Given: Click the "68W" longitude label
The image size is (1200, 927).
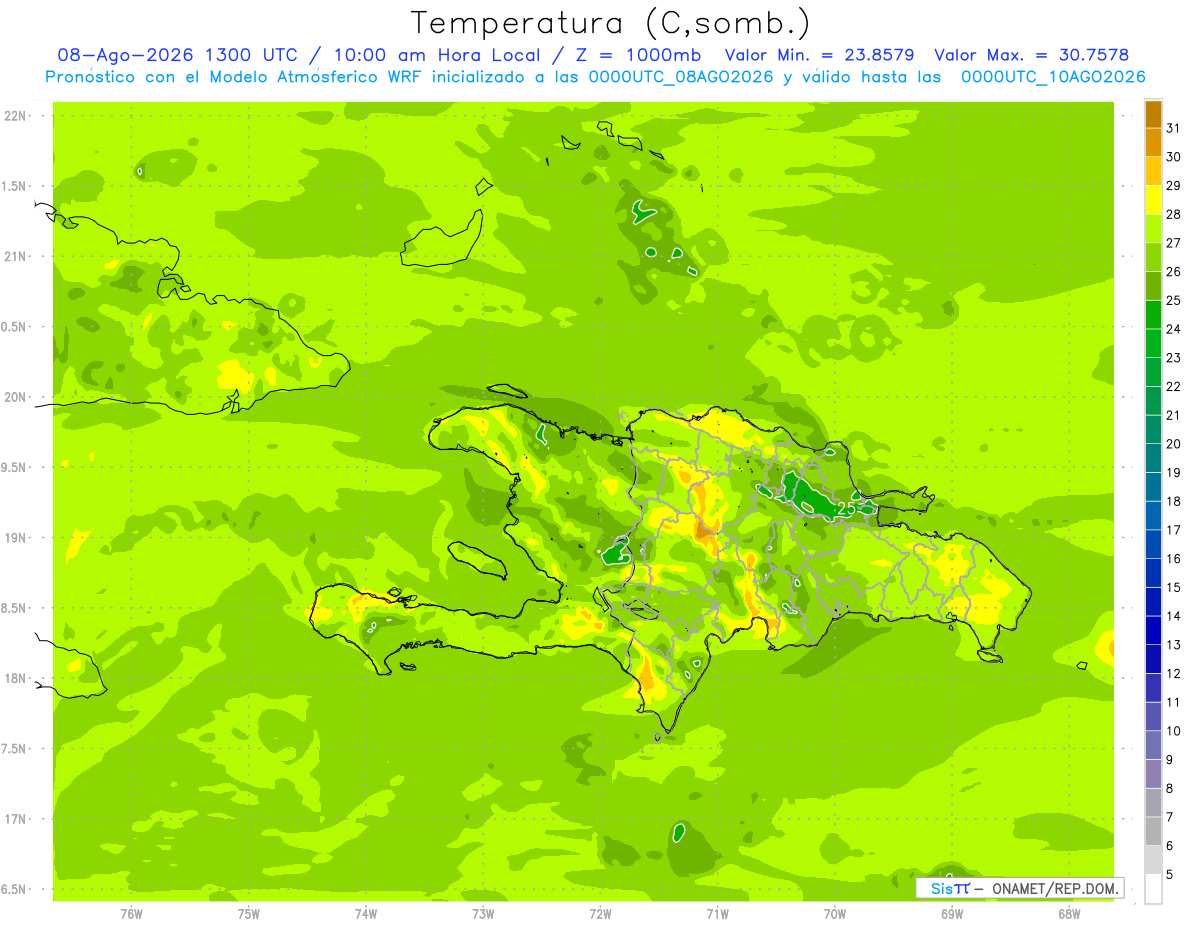Looking at the screenshot, I should 1069,914.
